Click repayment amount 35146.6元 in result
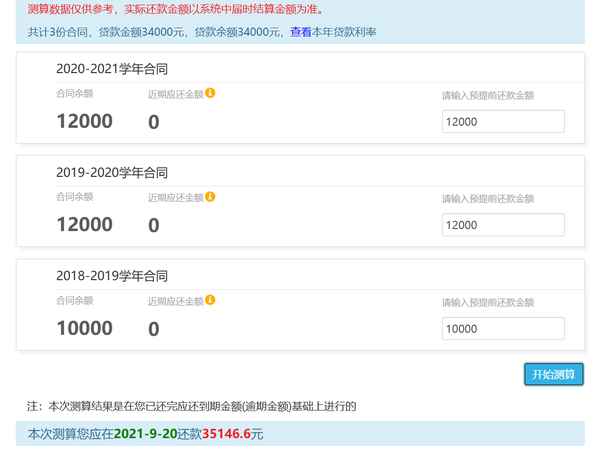Screen dimensions: 600x455 click(233, 434)
